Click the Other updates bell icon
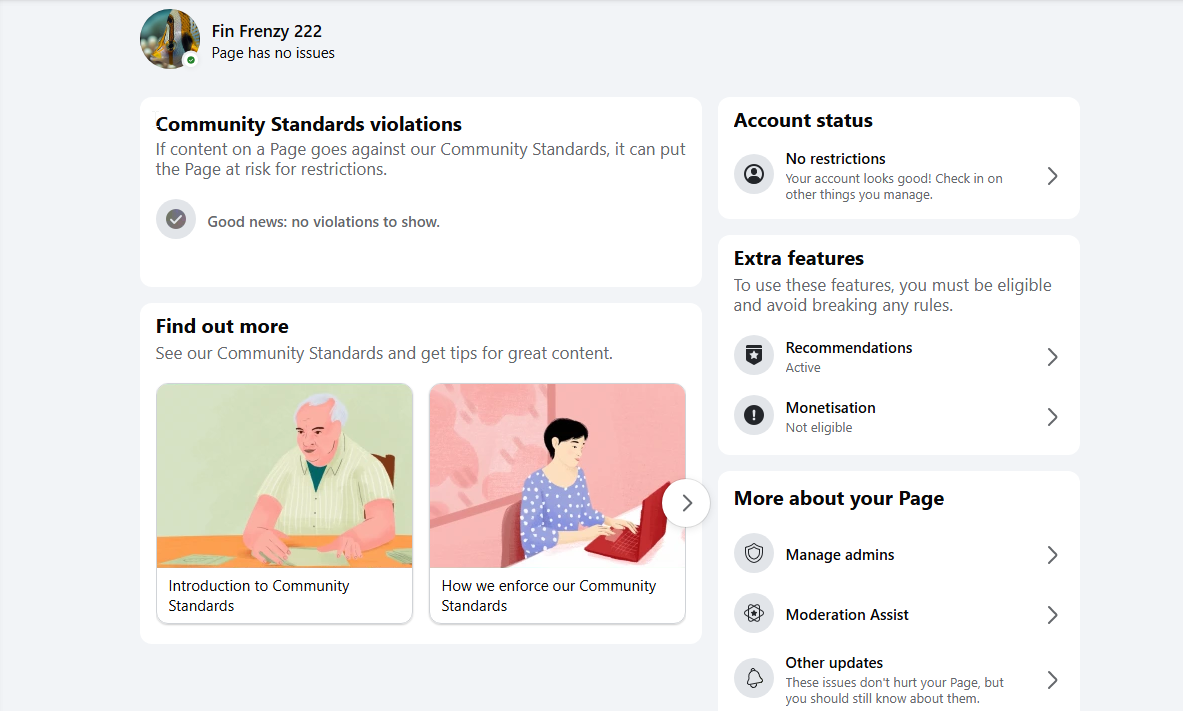1183x711 pixels. [754, 679]
